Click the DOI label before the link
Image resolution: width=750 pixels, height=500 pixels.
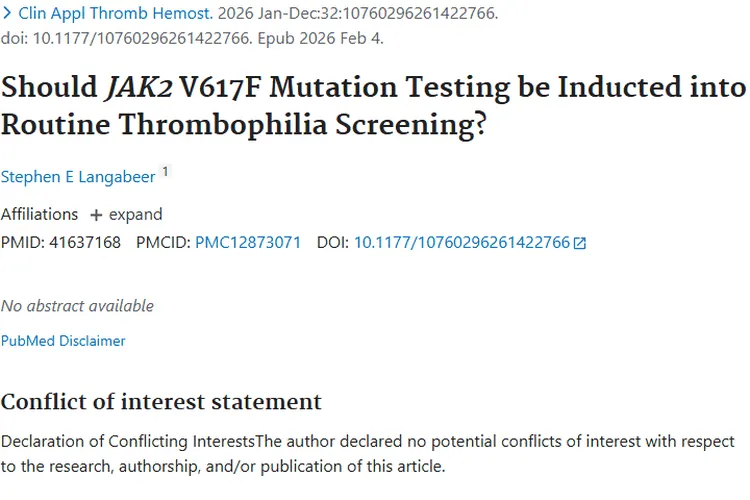(x=333, y=242)
